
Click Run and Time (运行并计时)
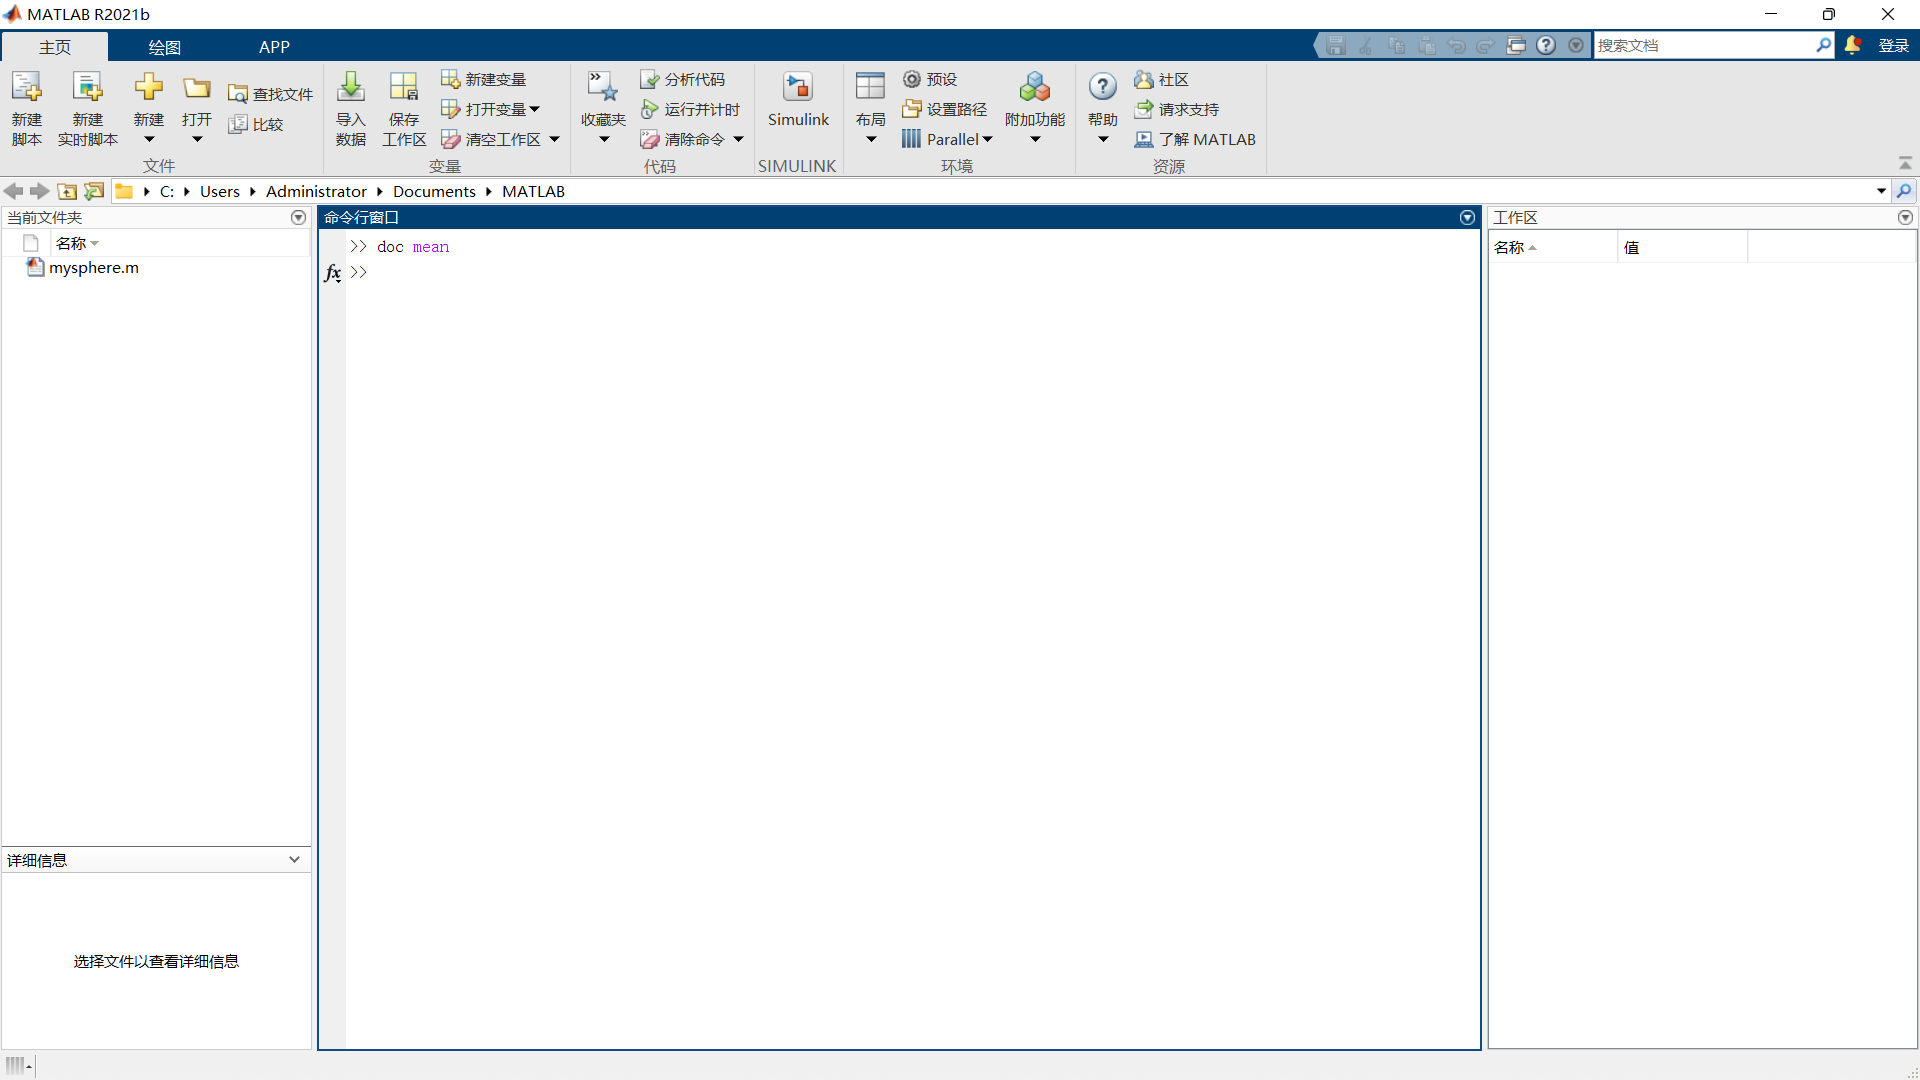click(690, 109)
